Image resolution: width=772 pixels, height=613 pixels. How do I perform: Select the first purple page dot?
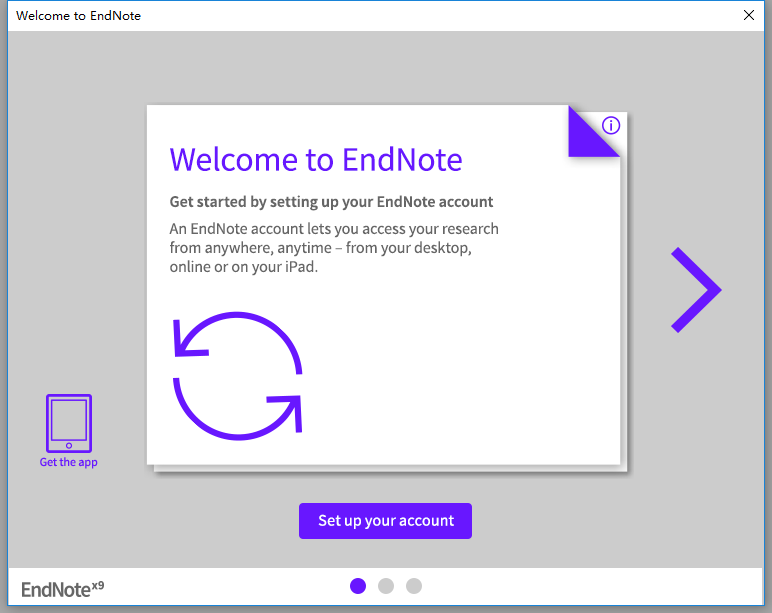358,586
